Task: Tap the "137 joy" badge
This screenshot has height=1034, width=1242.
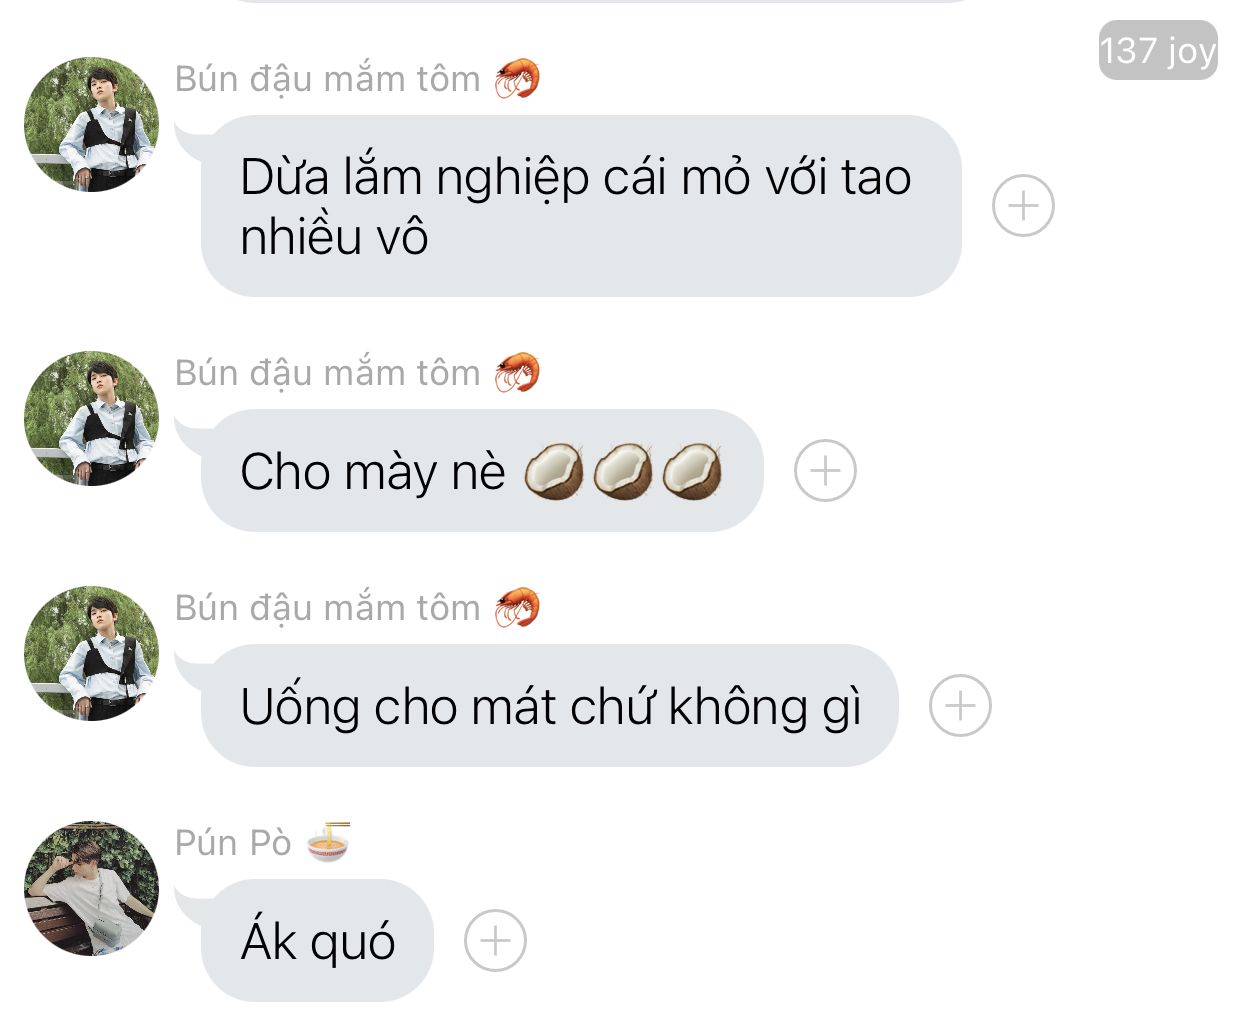Action: pyautogui.click(x=1158, y=50)
